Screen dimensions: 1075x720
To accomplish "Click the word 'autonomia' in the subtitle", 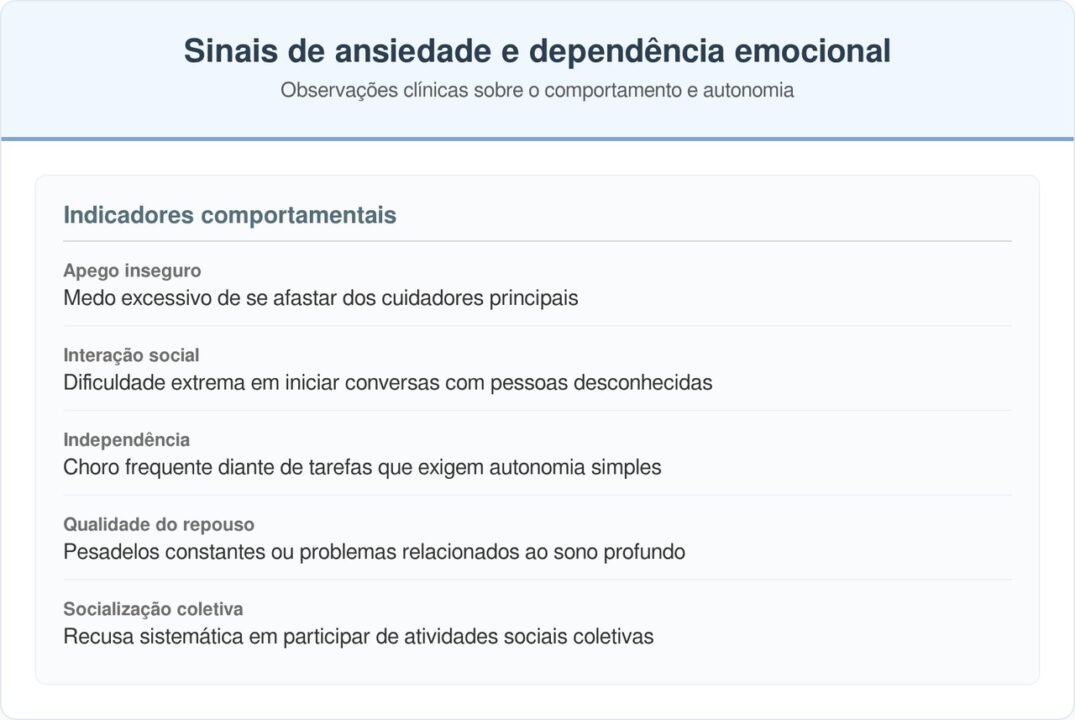I will point(748,90).
